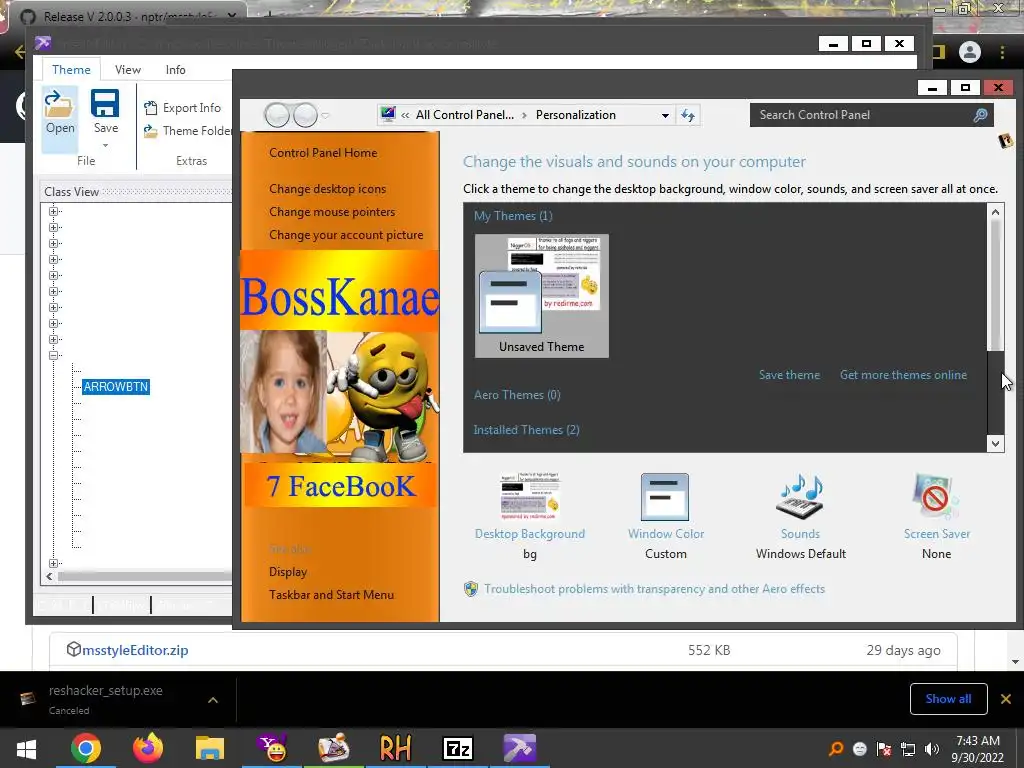The width and height of the screenshot is (1024, 768).
Task: Click the Chrome profile avatar icon
Action: [970, 52]
